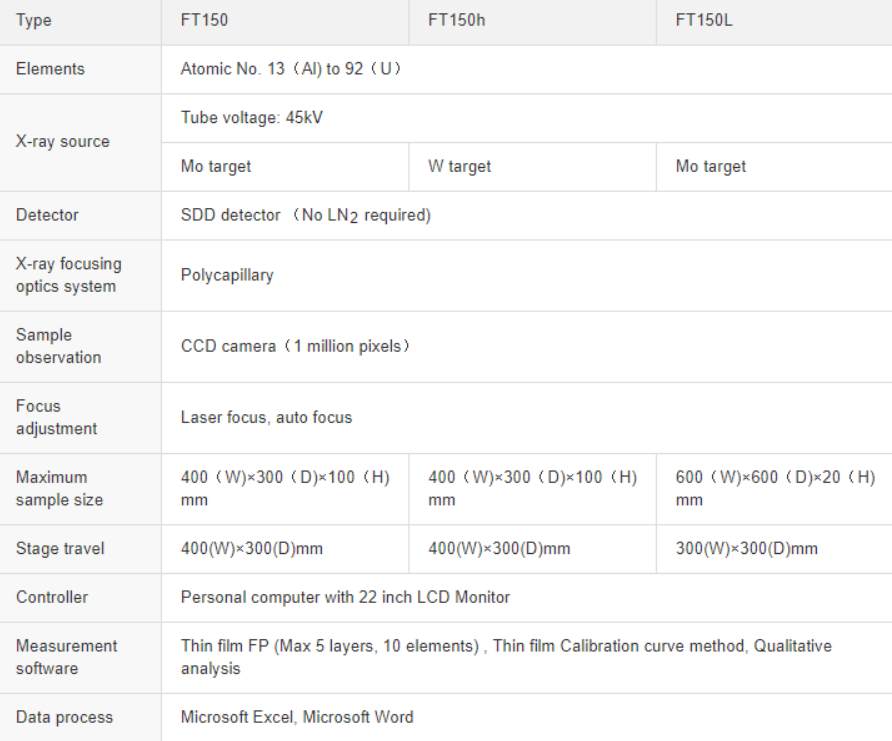Viewport: 892px width, 741px height.
Task: Click the CCD camera specification cell
Action: (295, 346)
